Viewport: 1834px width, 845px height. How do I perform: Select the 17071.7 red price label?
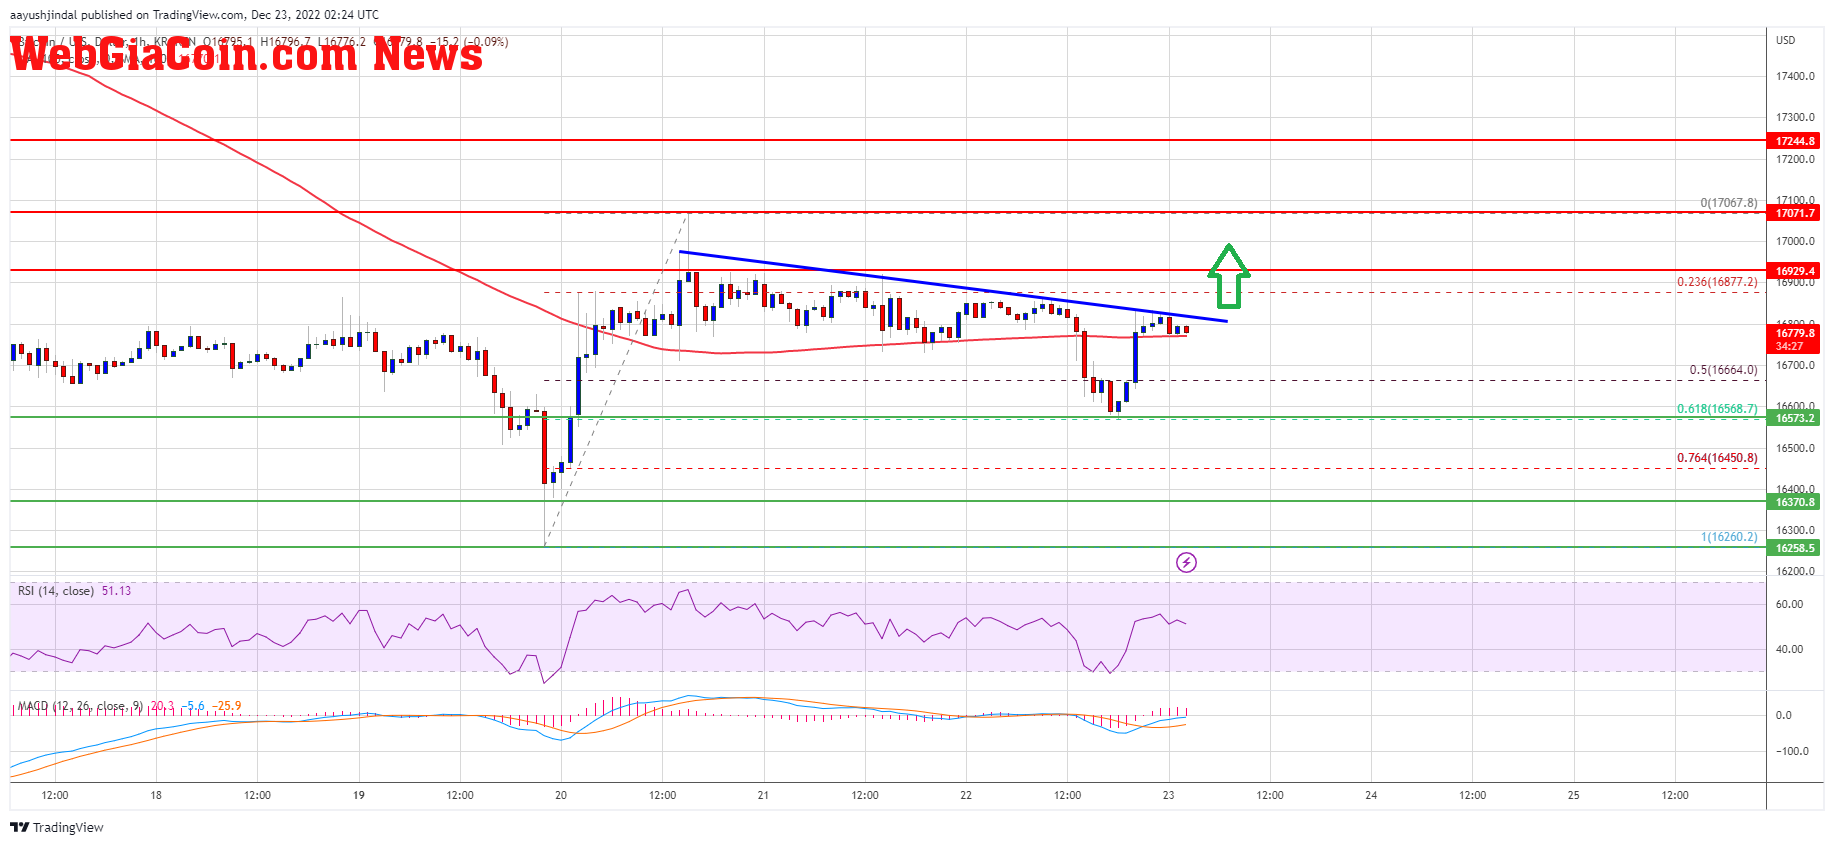click(1795, 213)
